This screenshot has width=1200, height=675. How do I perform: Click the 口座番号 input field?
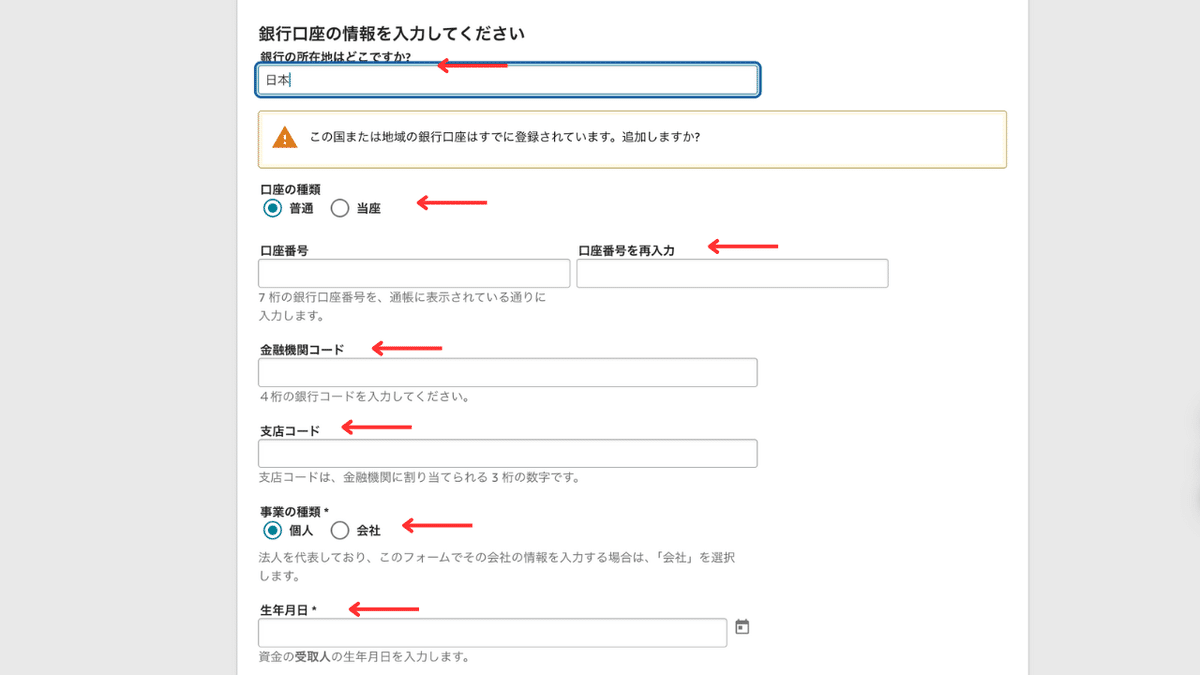(x=413, y=273)
